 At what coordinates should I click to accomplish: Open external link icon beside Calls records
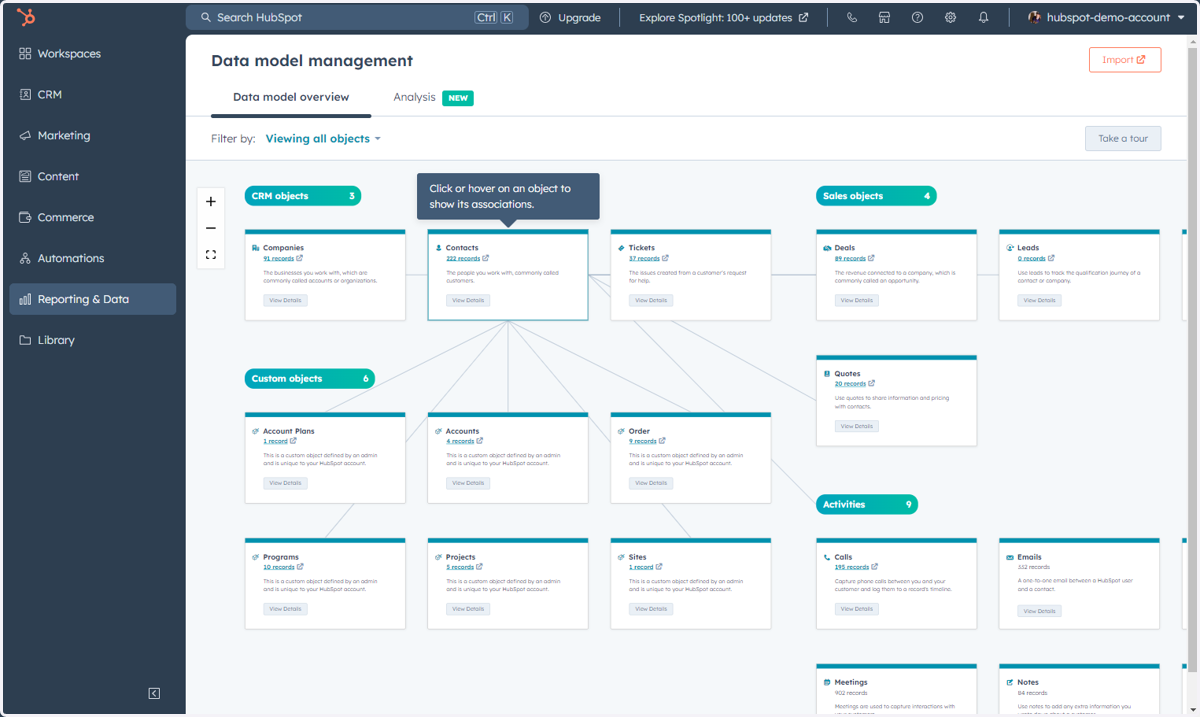click(875, 567)
